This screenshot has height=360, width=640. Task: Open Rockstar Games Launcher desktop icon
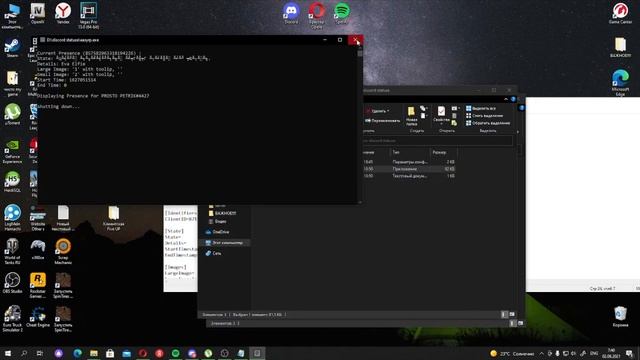[38, 285]
